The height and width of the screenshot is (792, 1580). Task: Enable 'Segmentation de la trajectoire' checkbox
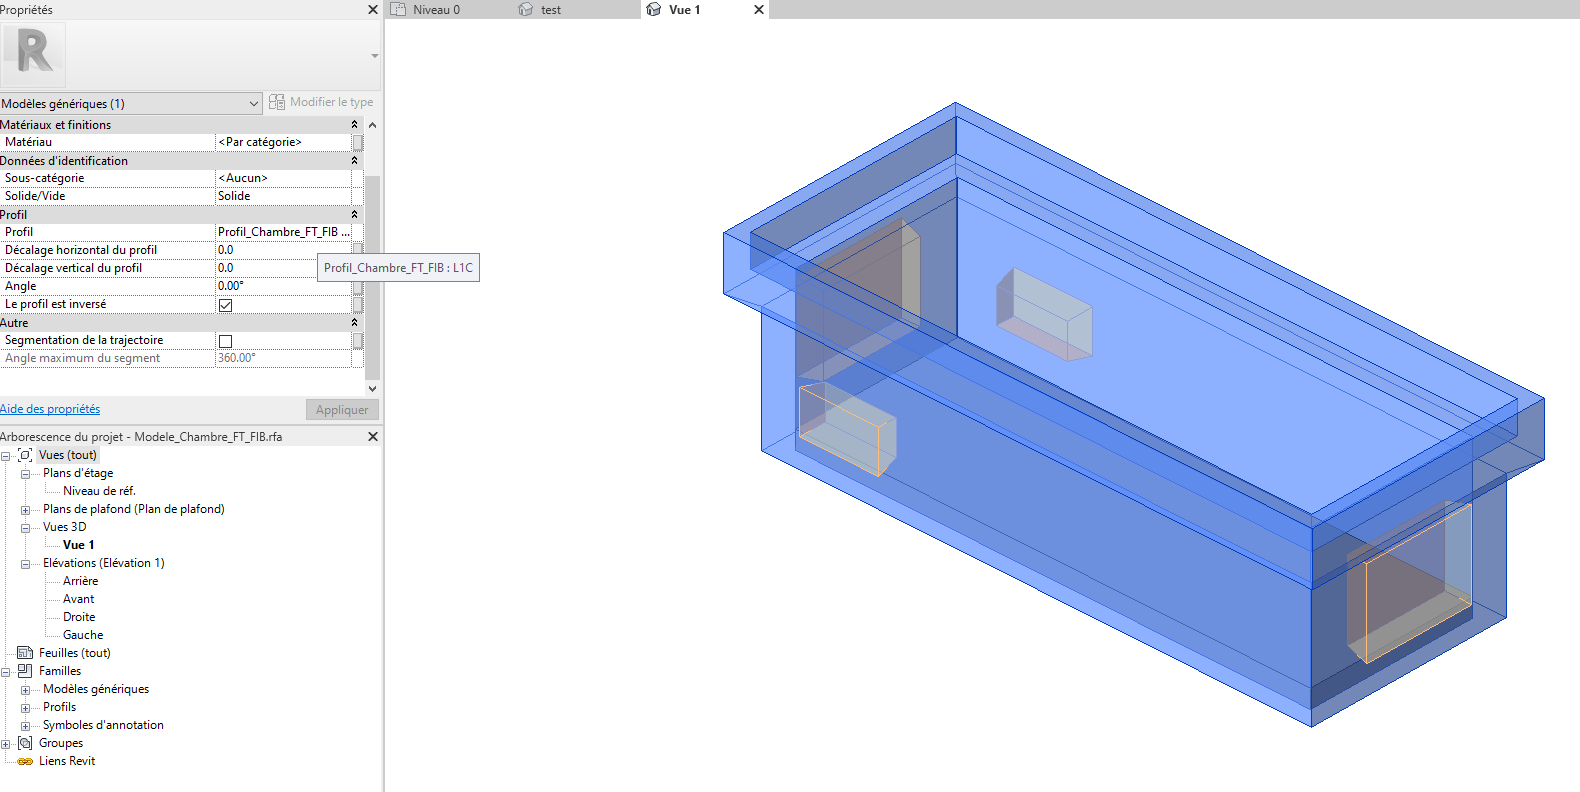coord(226,341)
